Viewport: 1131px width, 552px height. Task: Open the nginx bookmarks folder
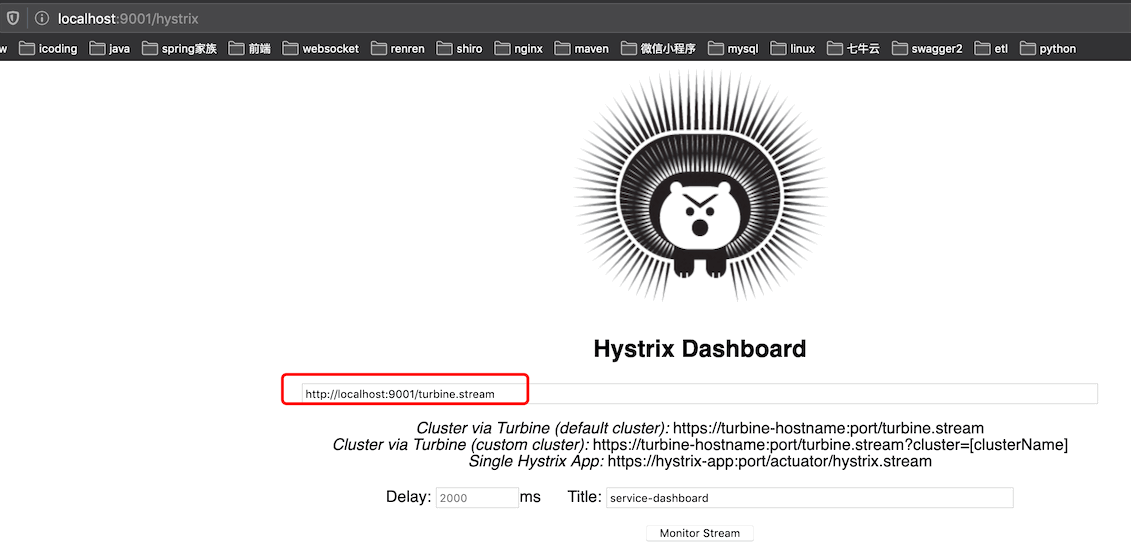519,48
